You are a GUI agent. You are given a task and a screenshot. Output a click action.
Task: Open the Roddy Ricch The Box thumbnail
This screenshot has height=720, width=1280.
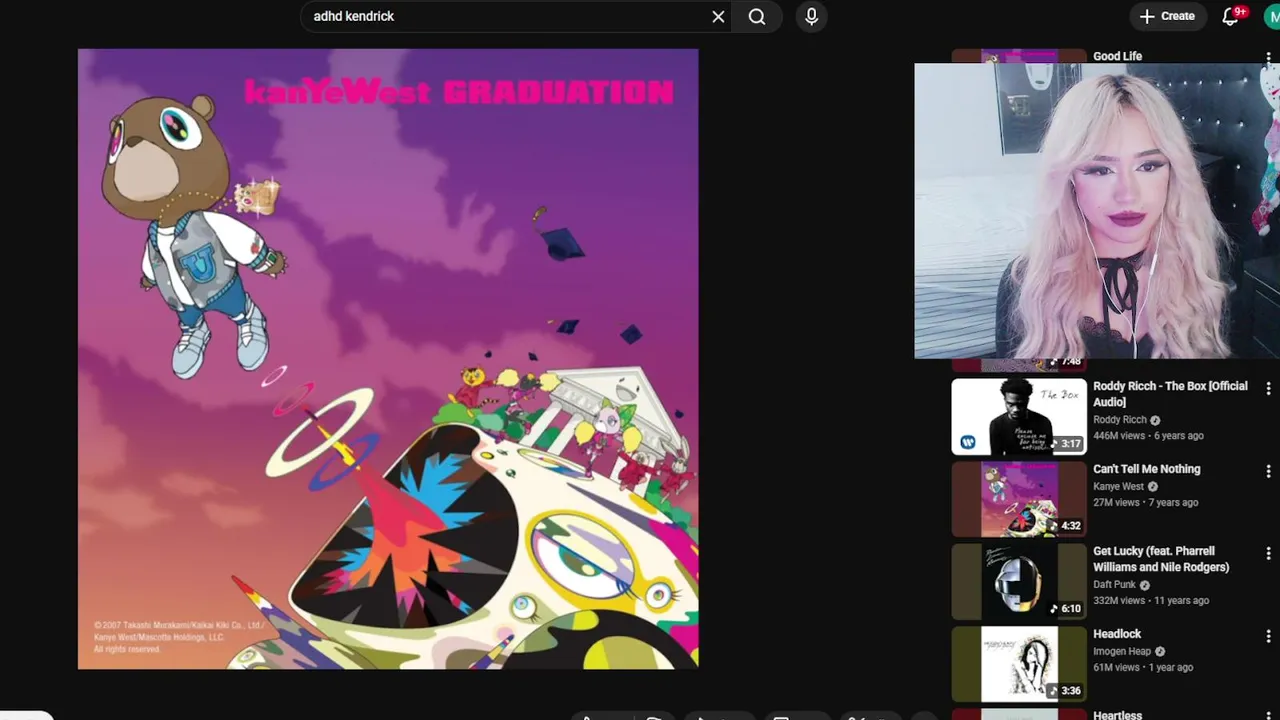[1019, 416]
